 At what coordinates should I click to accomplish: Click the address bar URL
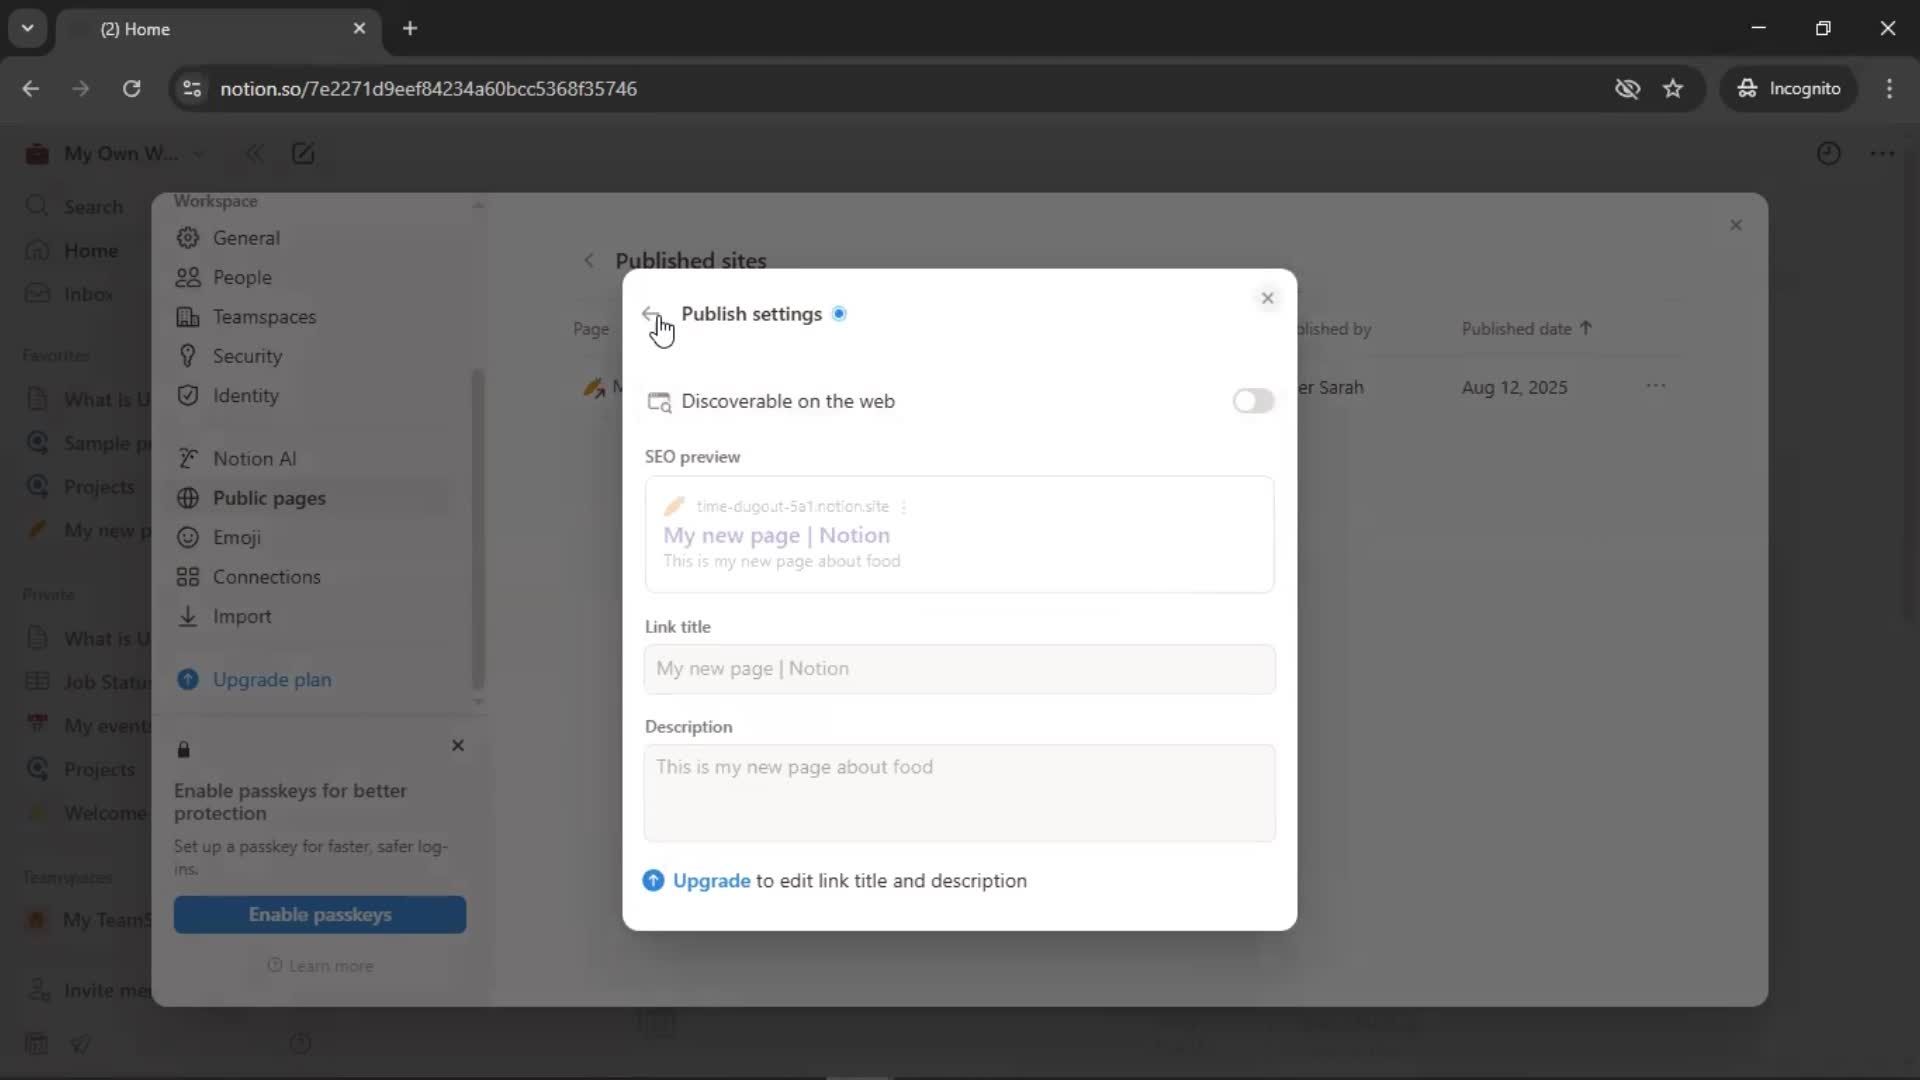(x=428, y=89)
